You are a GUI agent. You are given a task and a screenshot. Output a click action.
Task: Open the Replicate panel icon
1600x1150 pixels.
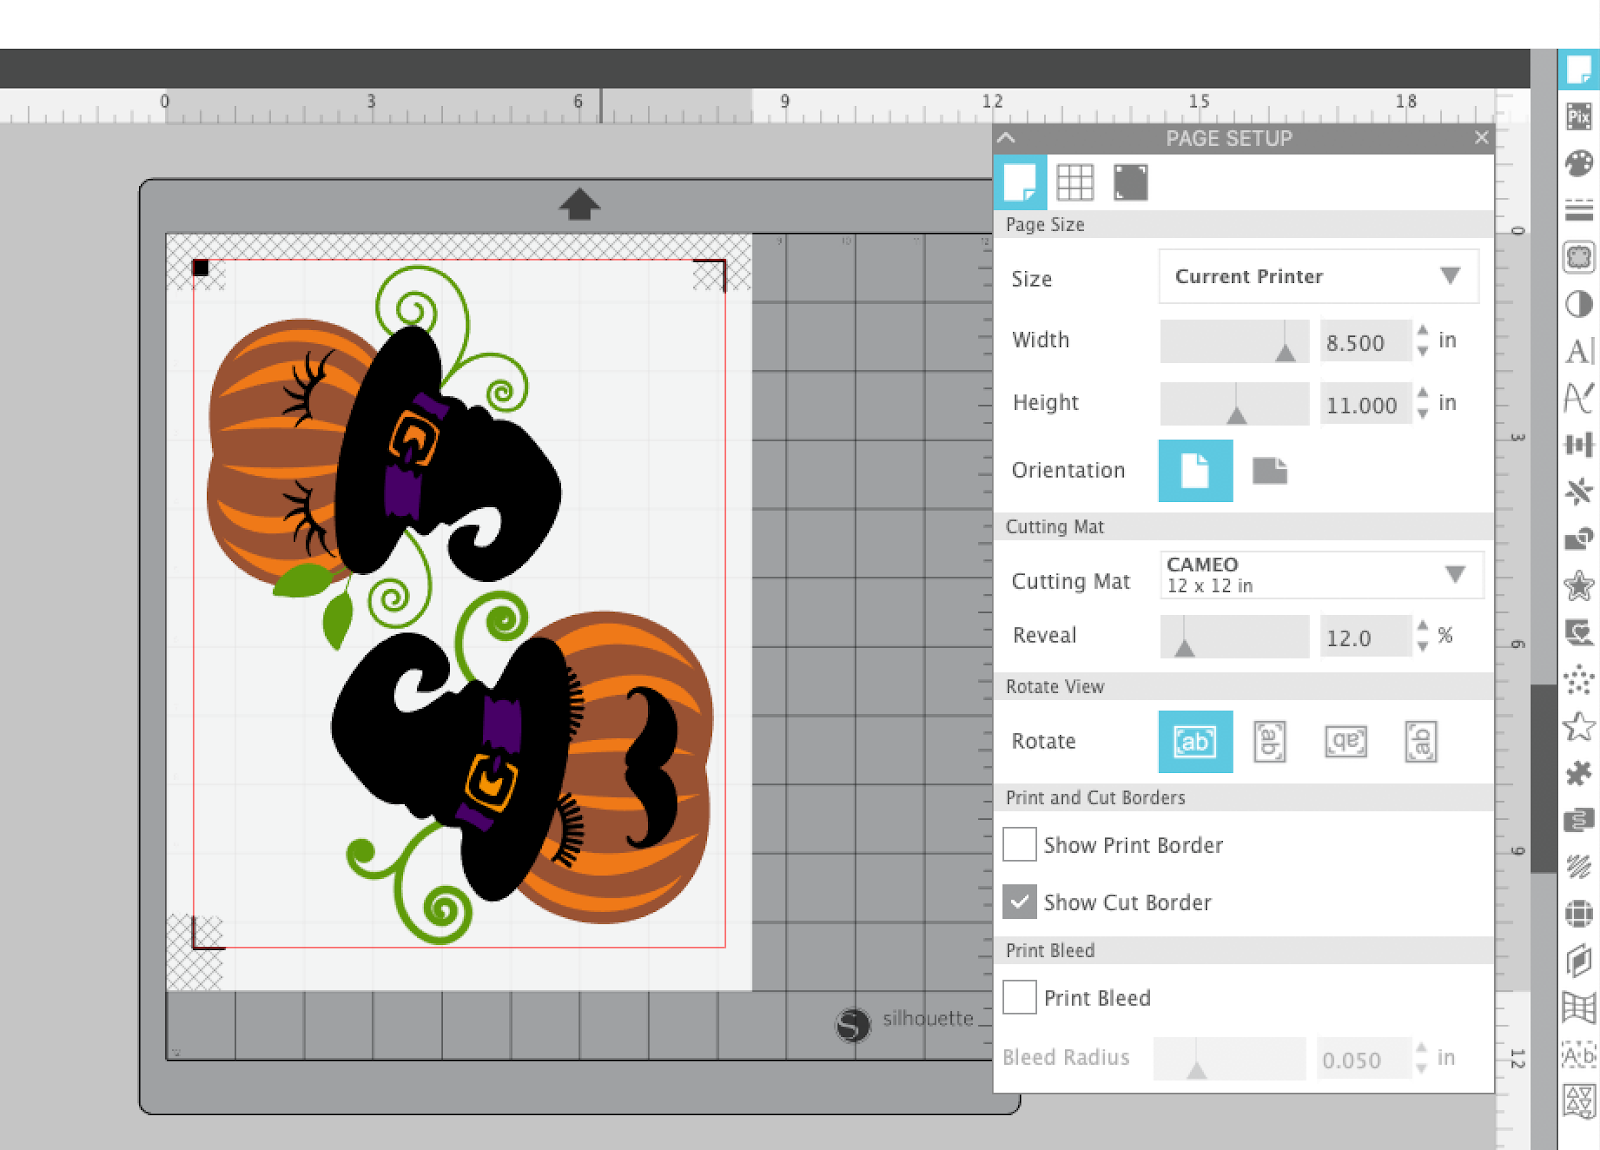pyautogui.click(x=1579, y=491)
